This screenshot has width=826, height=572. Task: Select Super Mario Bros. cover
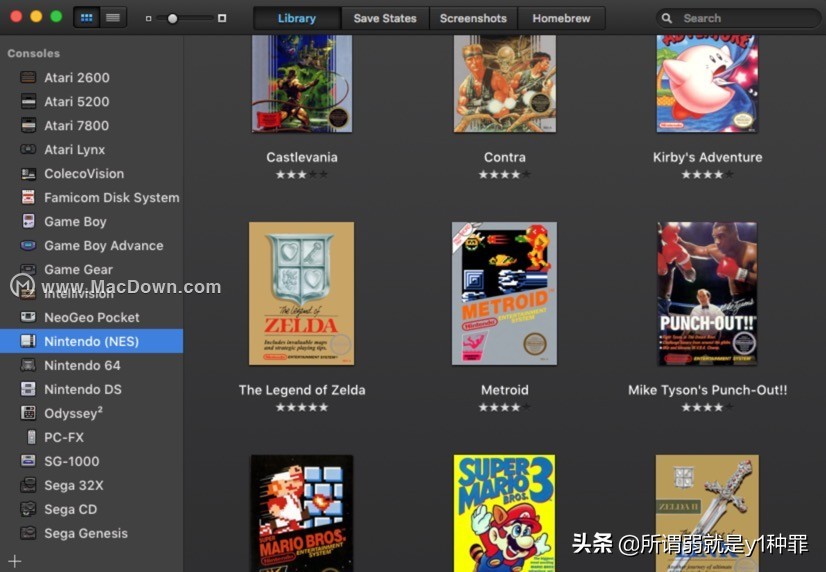coord(302,514)
